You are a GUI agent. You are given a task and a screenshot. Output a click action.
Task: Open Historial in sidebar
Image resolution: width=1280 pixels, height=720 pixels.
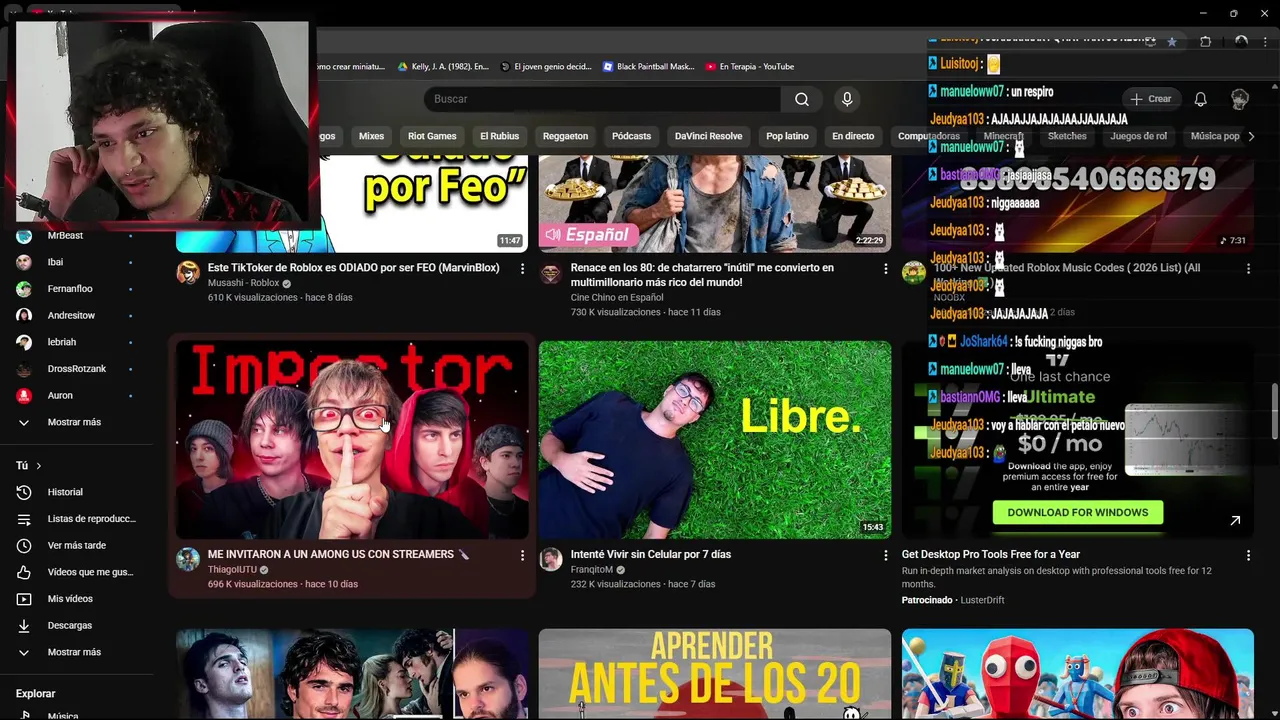click(x=65, y=492)
